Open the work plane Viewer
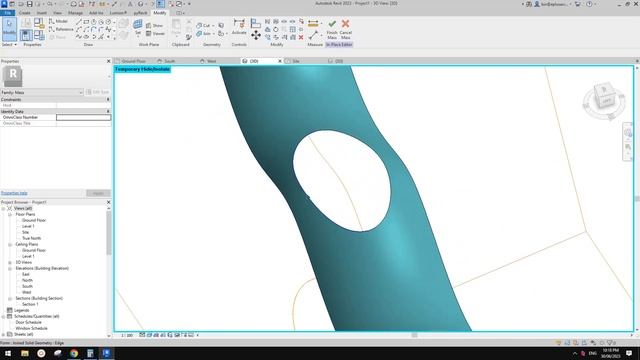The image size is (640, 360). tap(155, 34)
